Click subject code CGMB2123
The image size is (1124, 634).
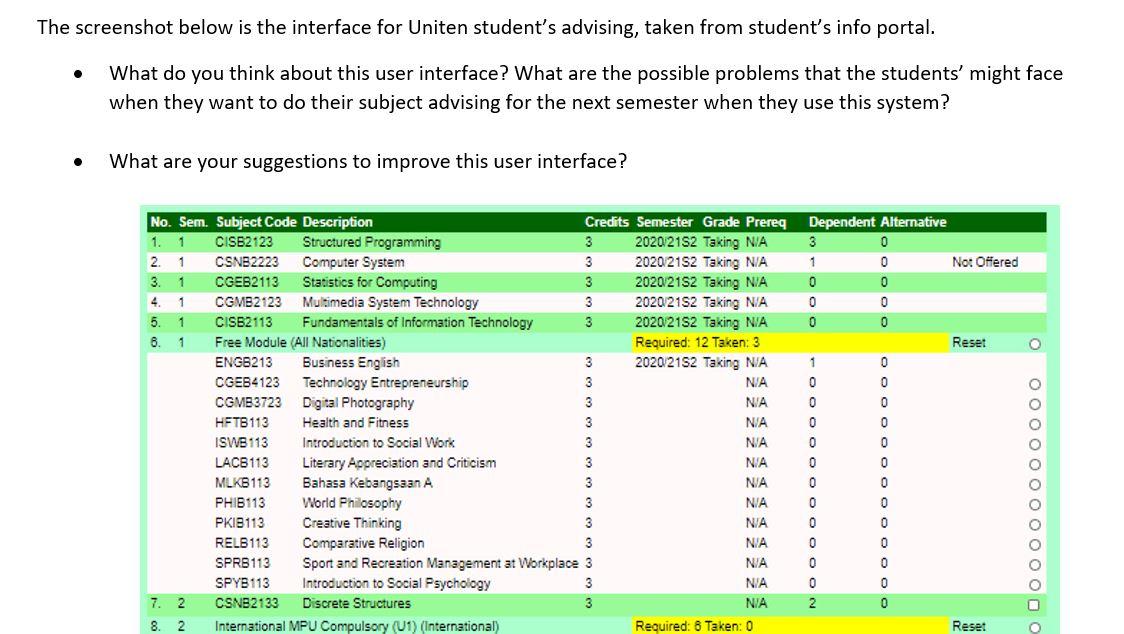tap(248, 302)
